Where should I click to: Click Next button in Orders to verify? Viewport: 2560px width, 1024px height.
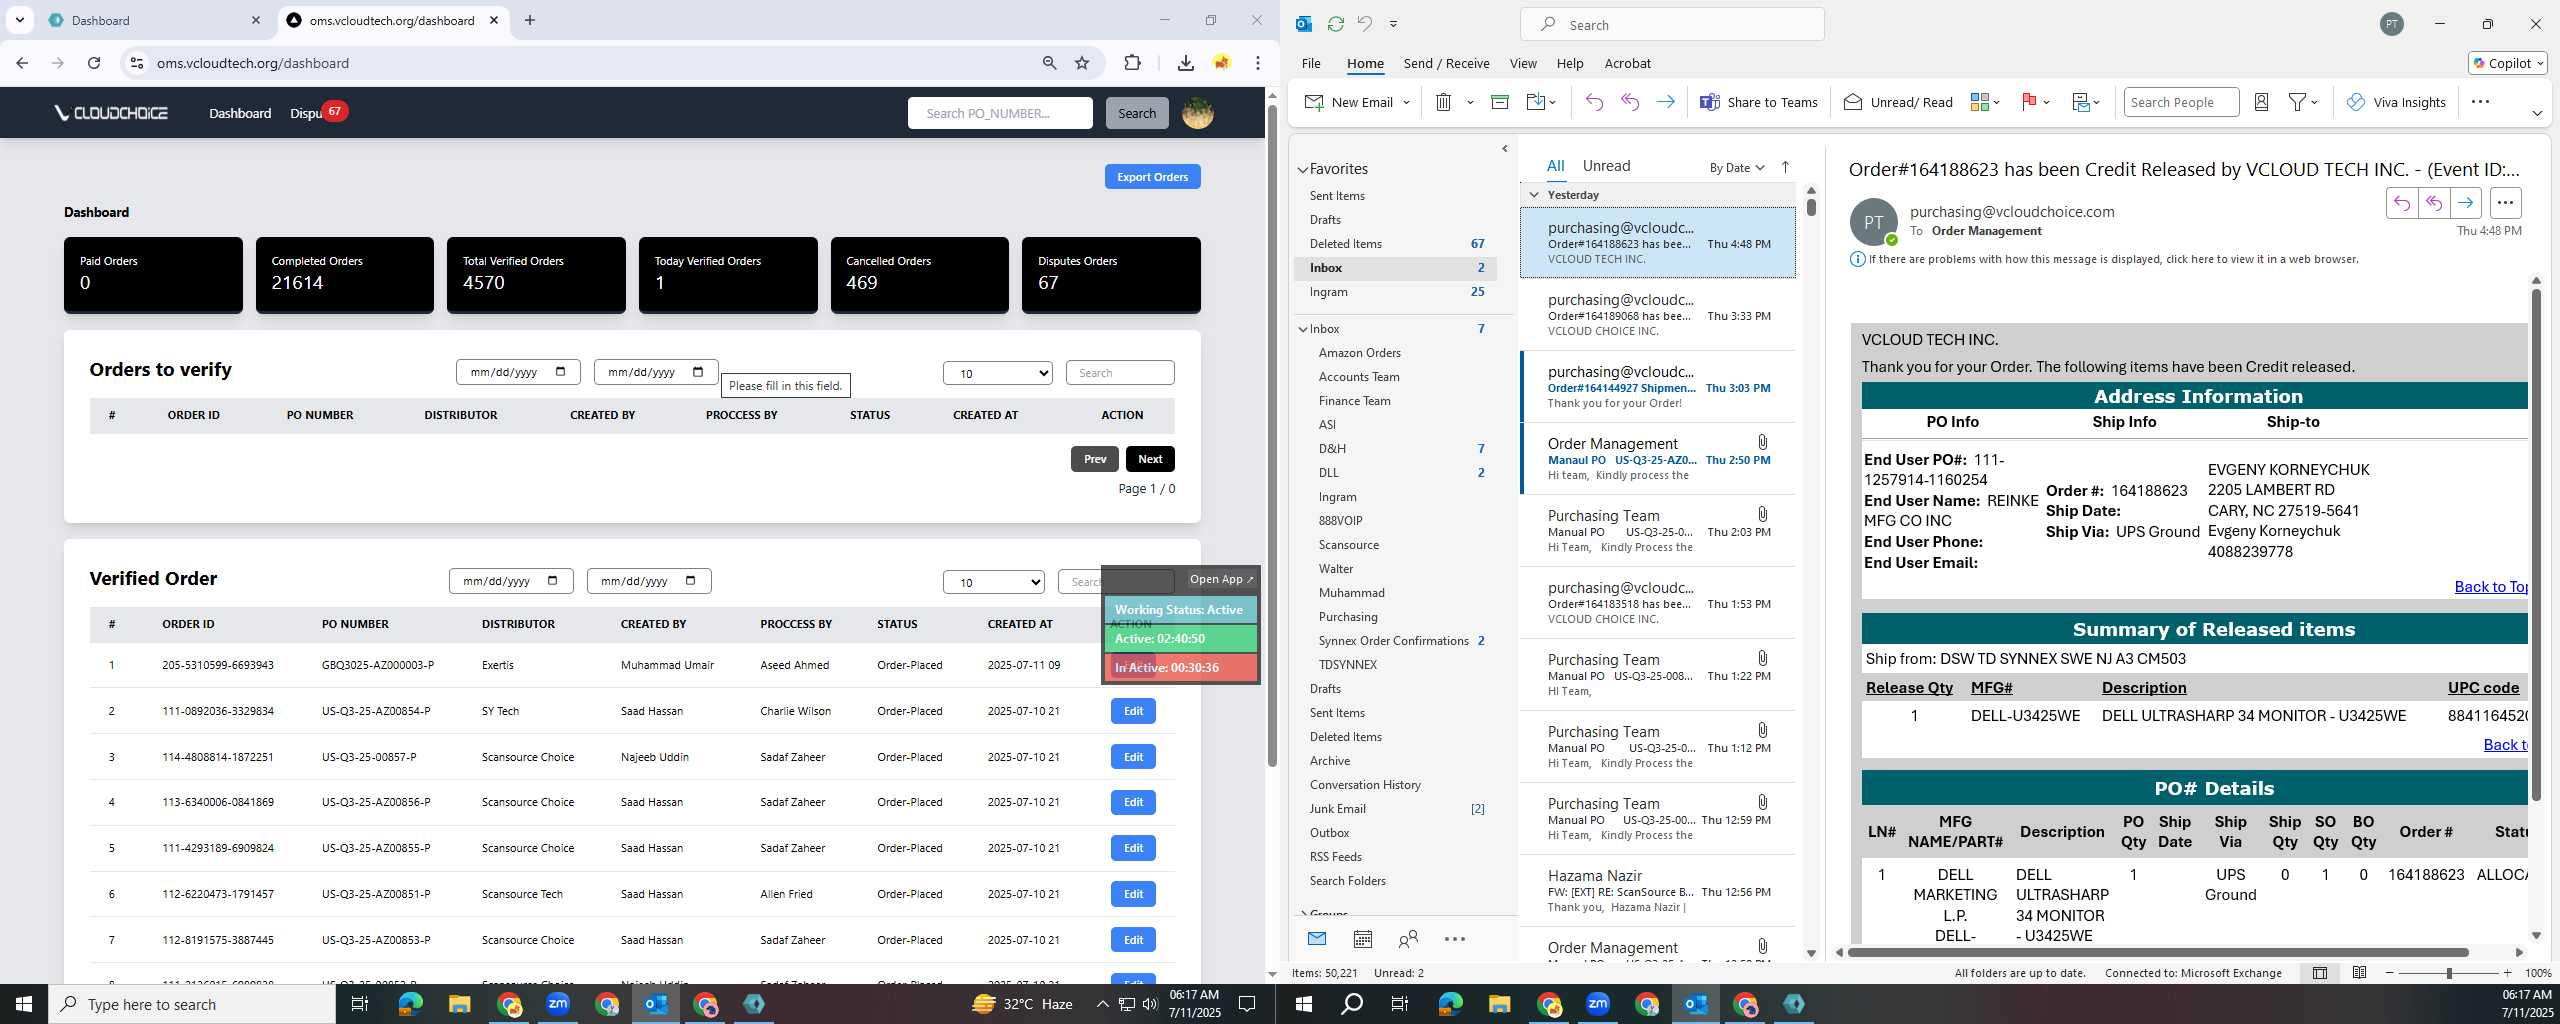(1150, 459)
